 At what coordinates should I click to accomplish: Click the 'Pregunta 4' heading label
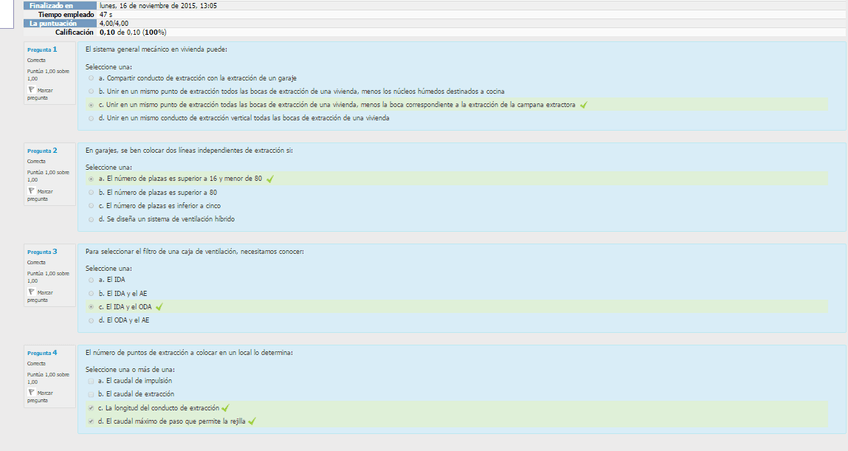[42, 353]
